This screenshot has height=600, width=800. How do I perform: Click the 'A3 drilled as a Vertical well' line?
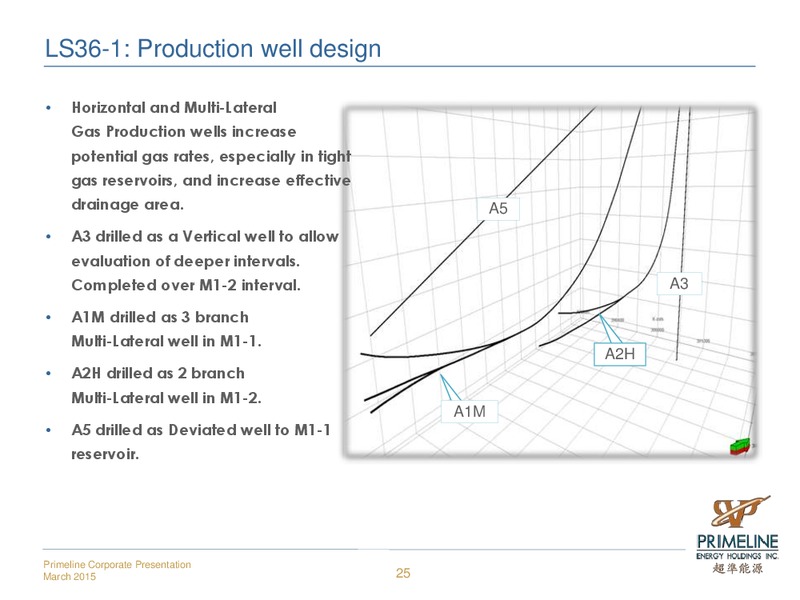(x=205, y=237)
